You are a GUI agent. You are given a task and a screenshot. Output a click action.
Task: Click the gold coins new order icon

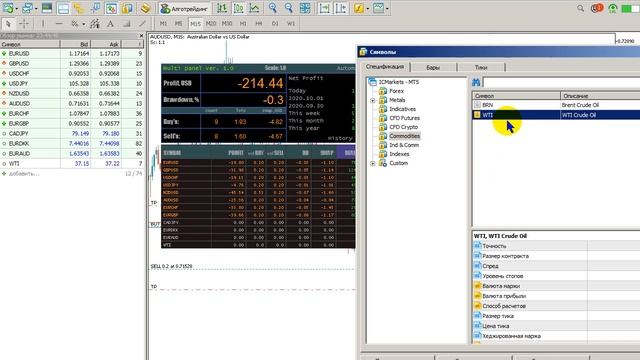click(x=145, y=8)
